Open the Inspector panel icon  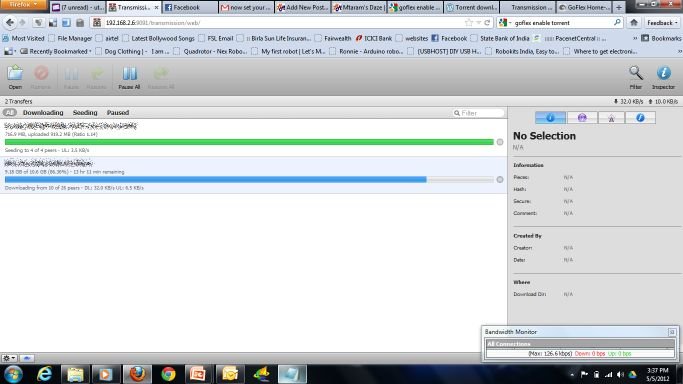point(663,77)
